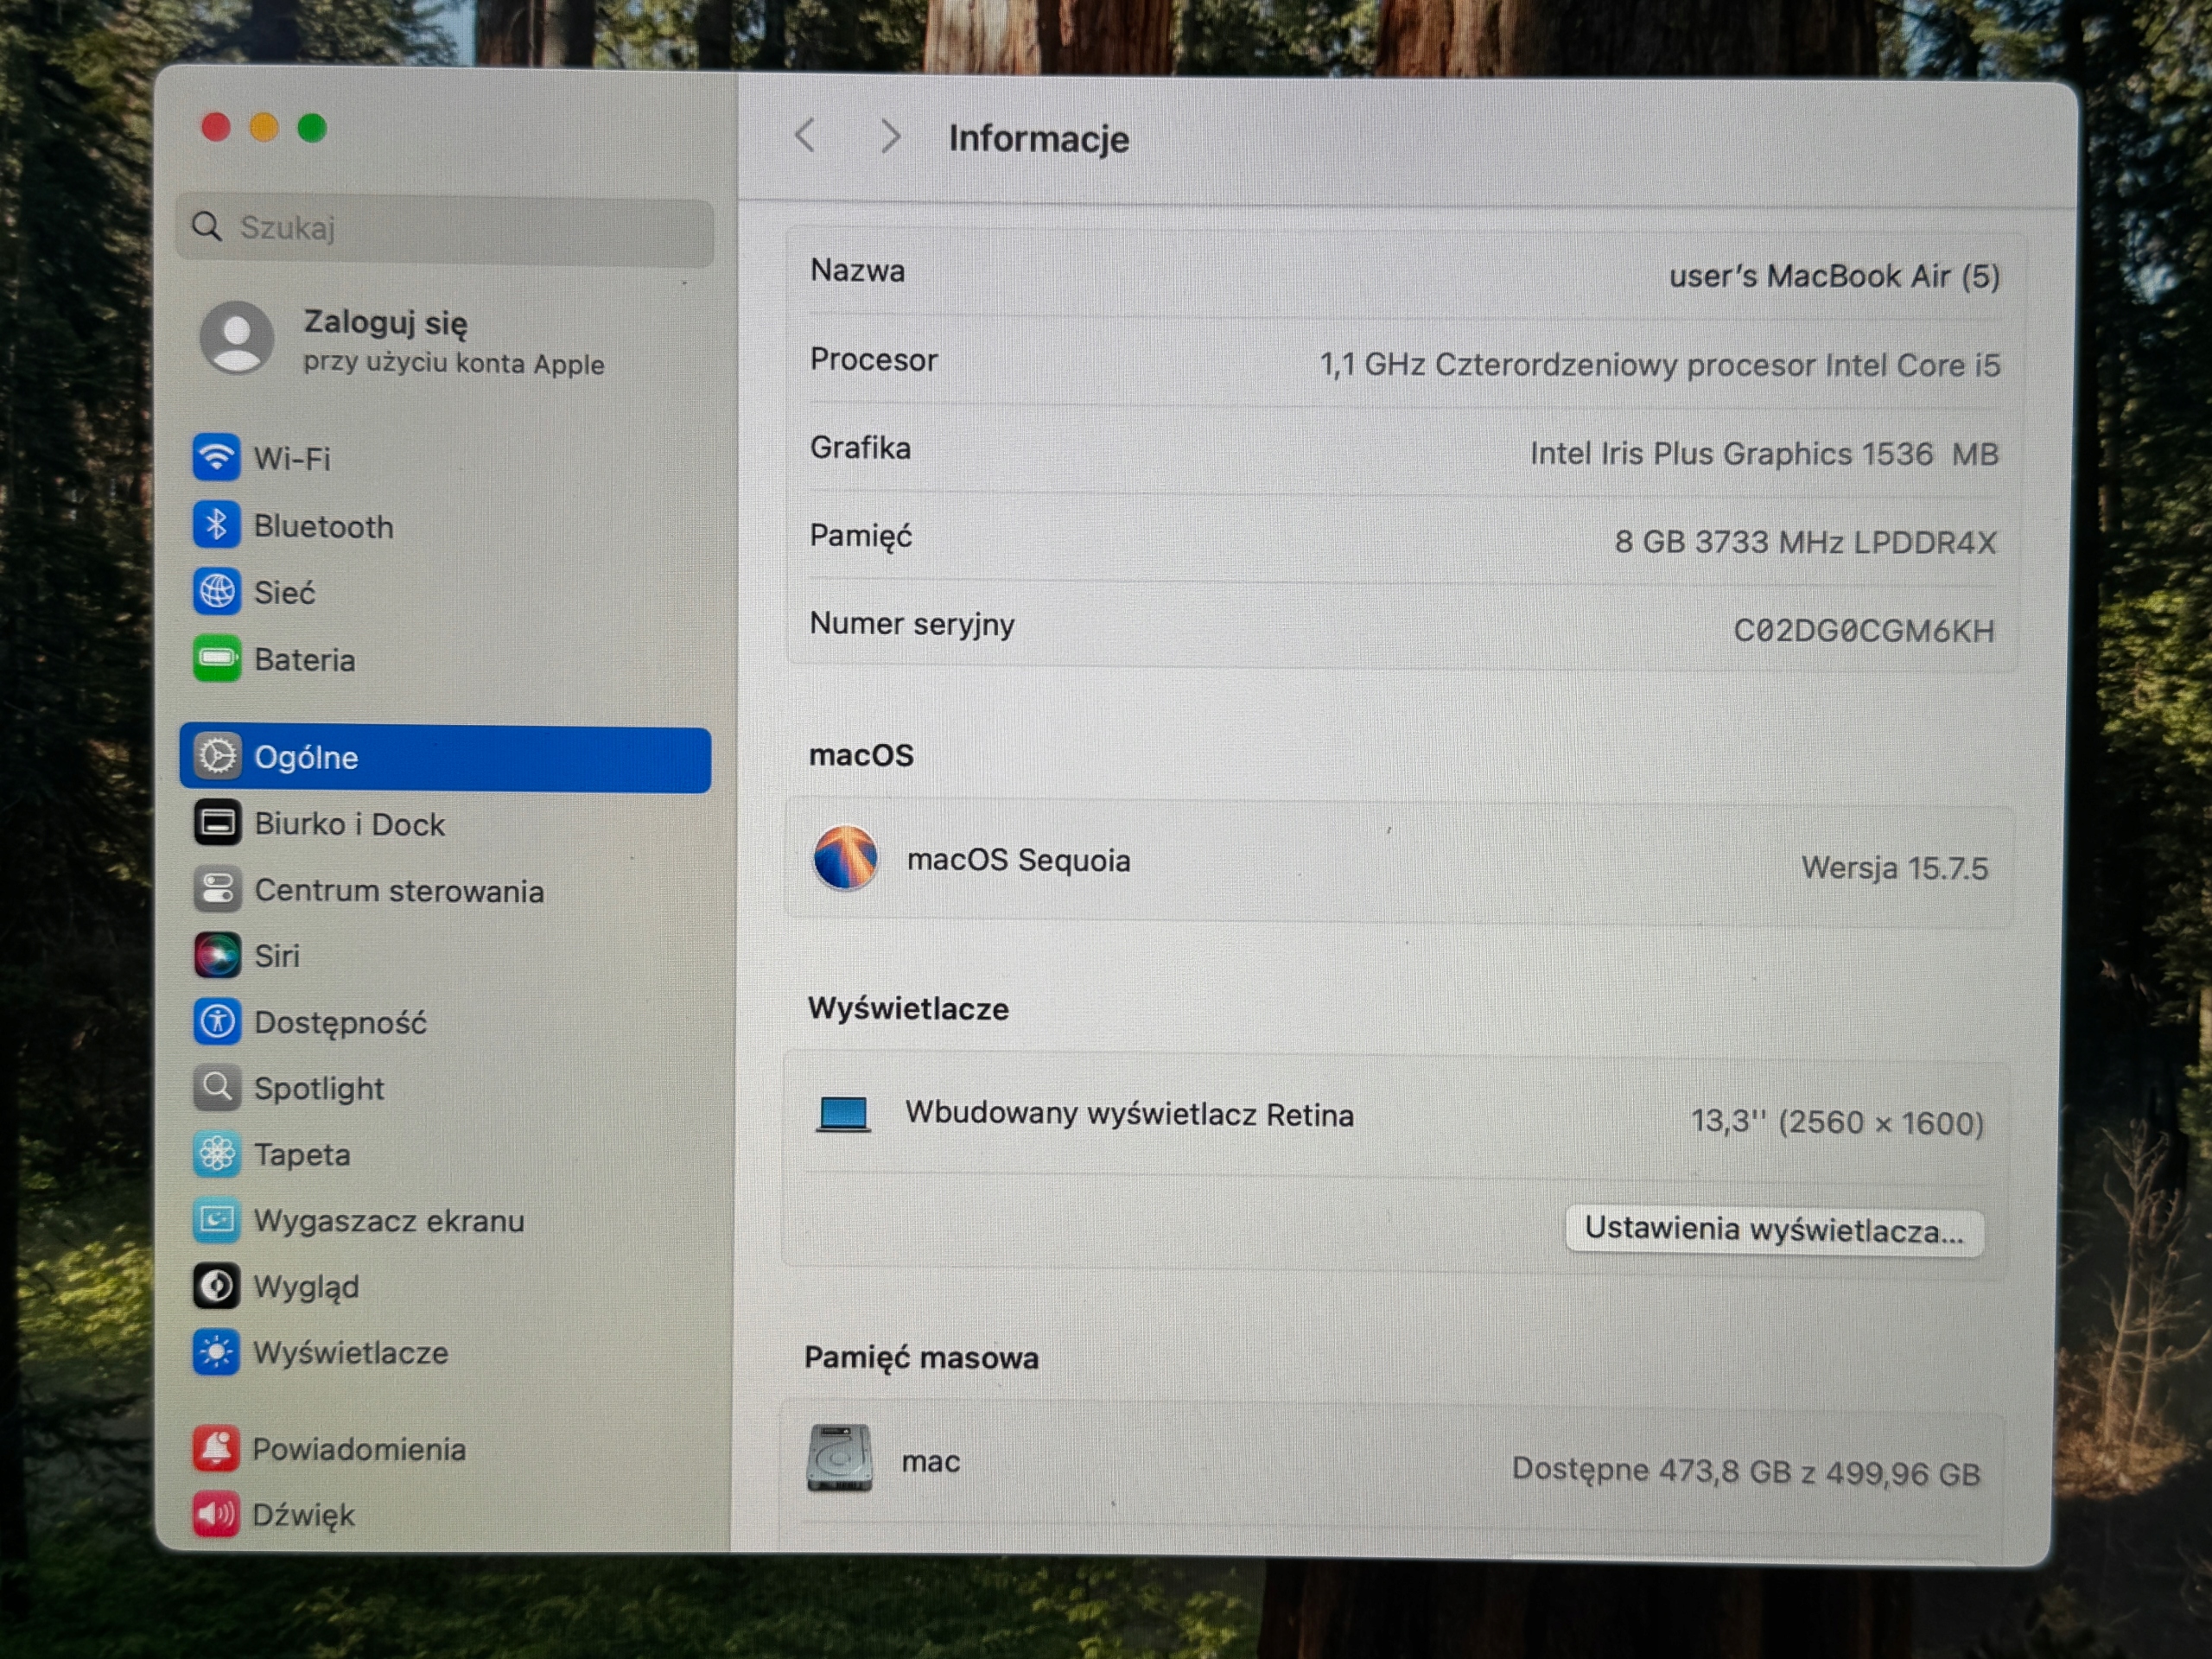Click 'Intel Iris Plus Graphics 1536 MB' value
The image size is (2212, 1659).
pos(1764,454)
